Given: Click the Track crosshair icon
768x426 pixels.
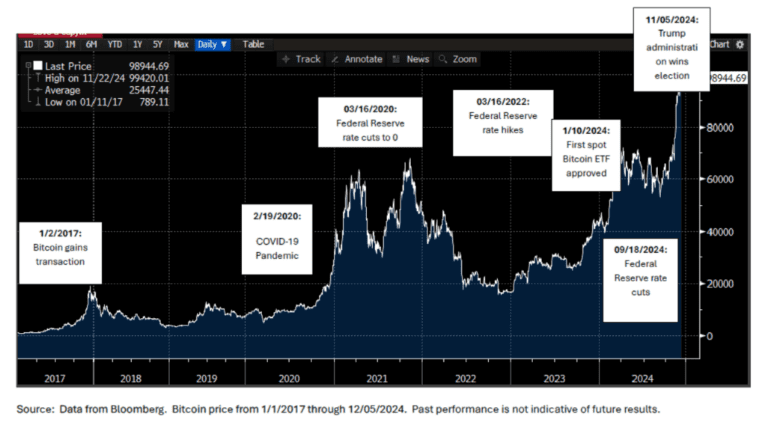Looking at the screenshot, I should [285, 59].
